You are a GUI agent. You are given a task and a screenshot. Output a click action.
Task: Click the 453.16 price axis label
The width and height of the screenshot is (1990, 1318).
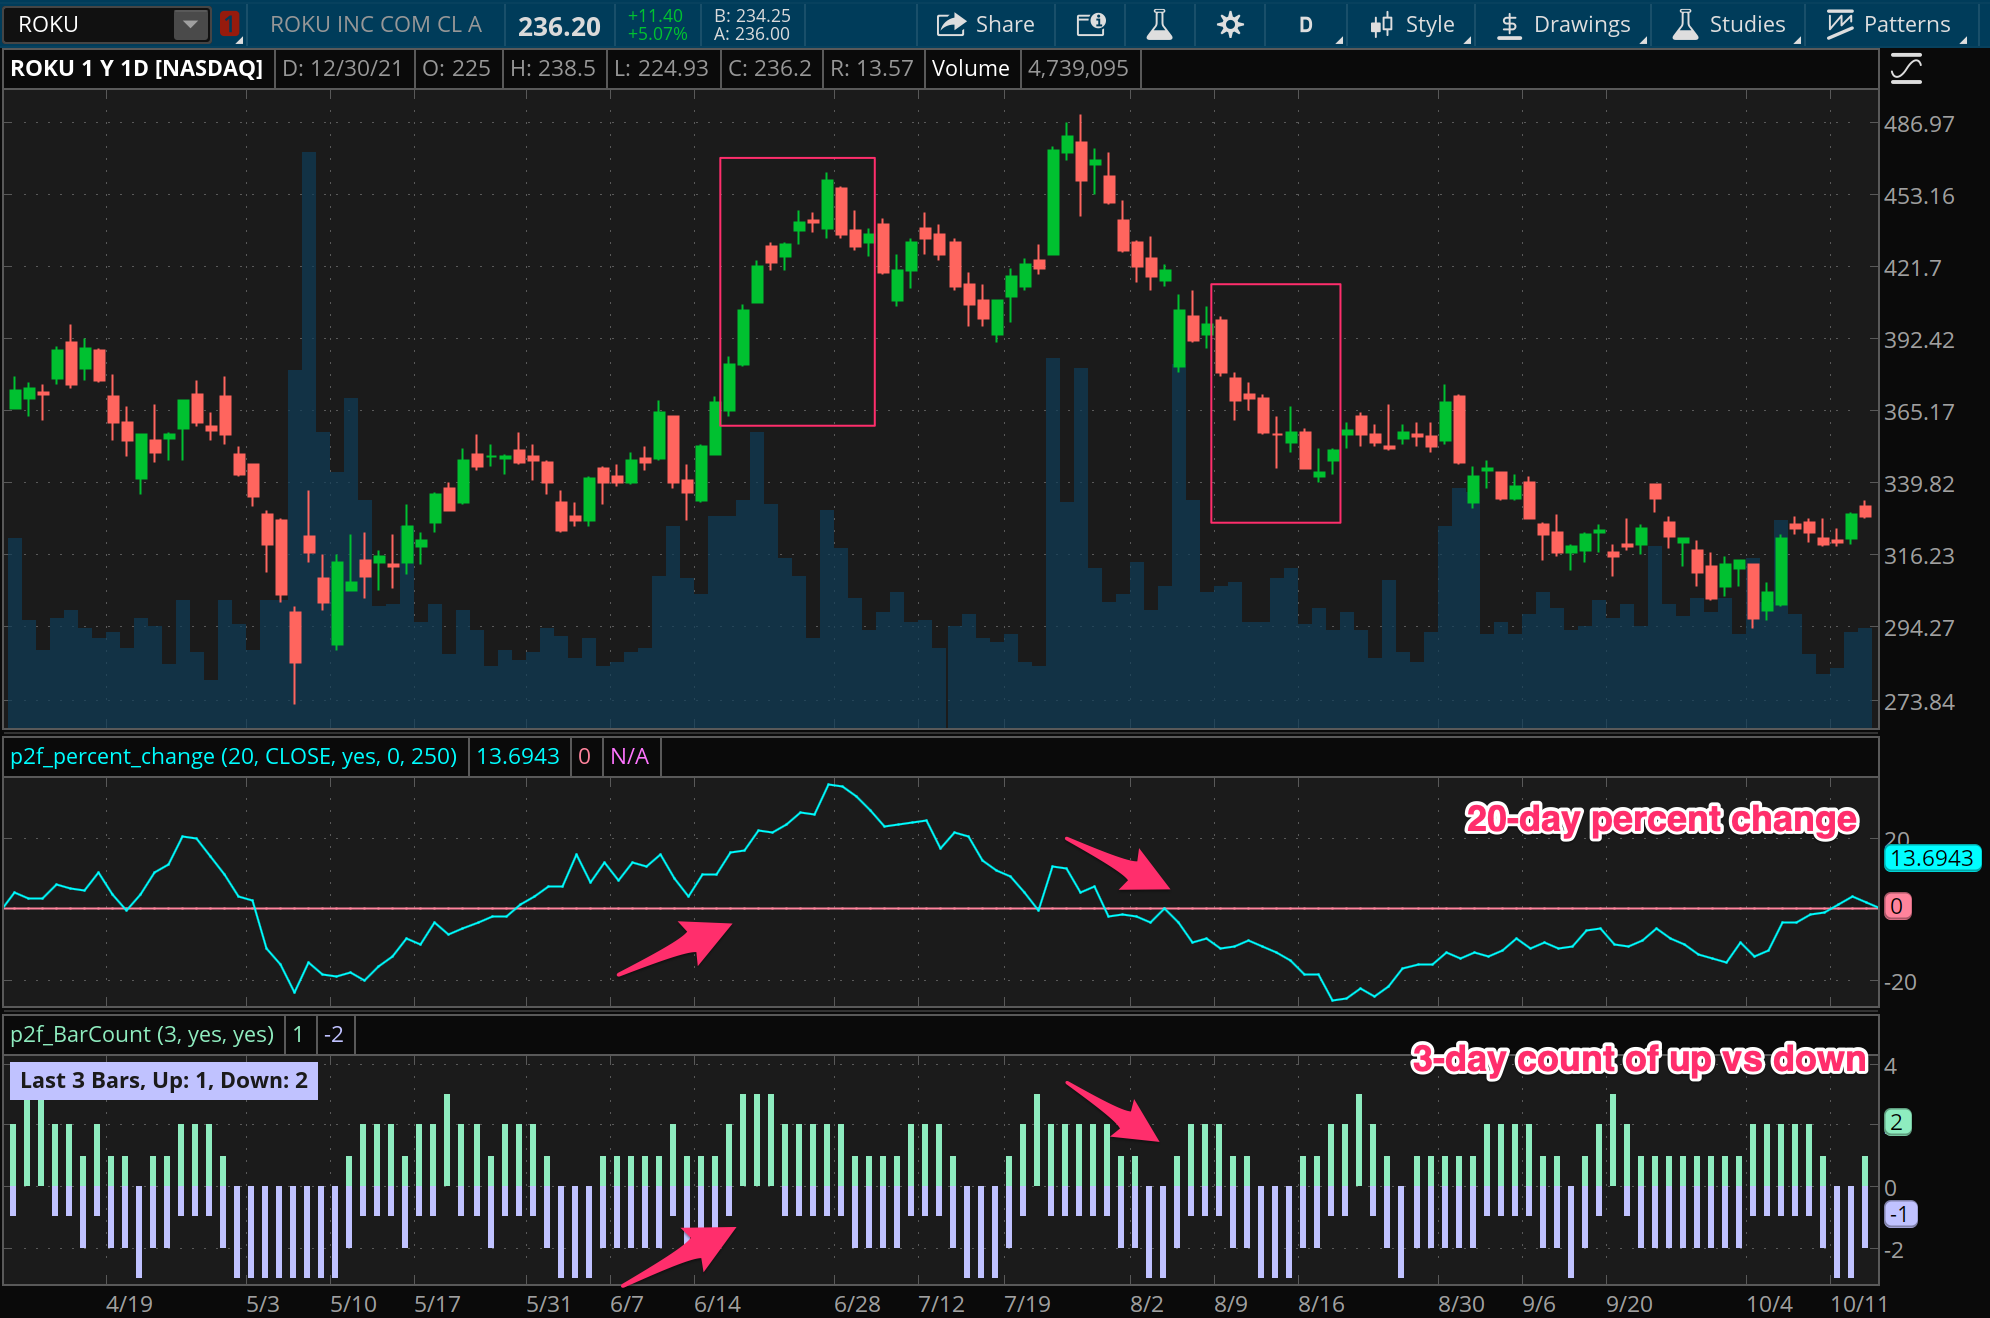(x=1919, y=196)
